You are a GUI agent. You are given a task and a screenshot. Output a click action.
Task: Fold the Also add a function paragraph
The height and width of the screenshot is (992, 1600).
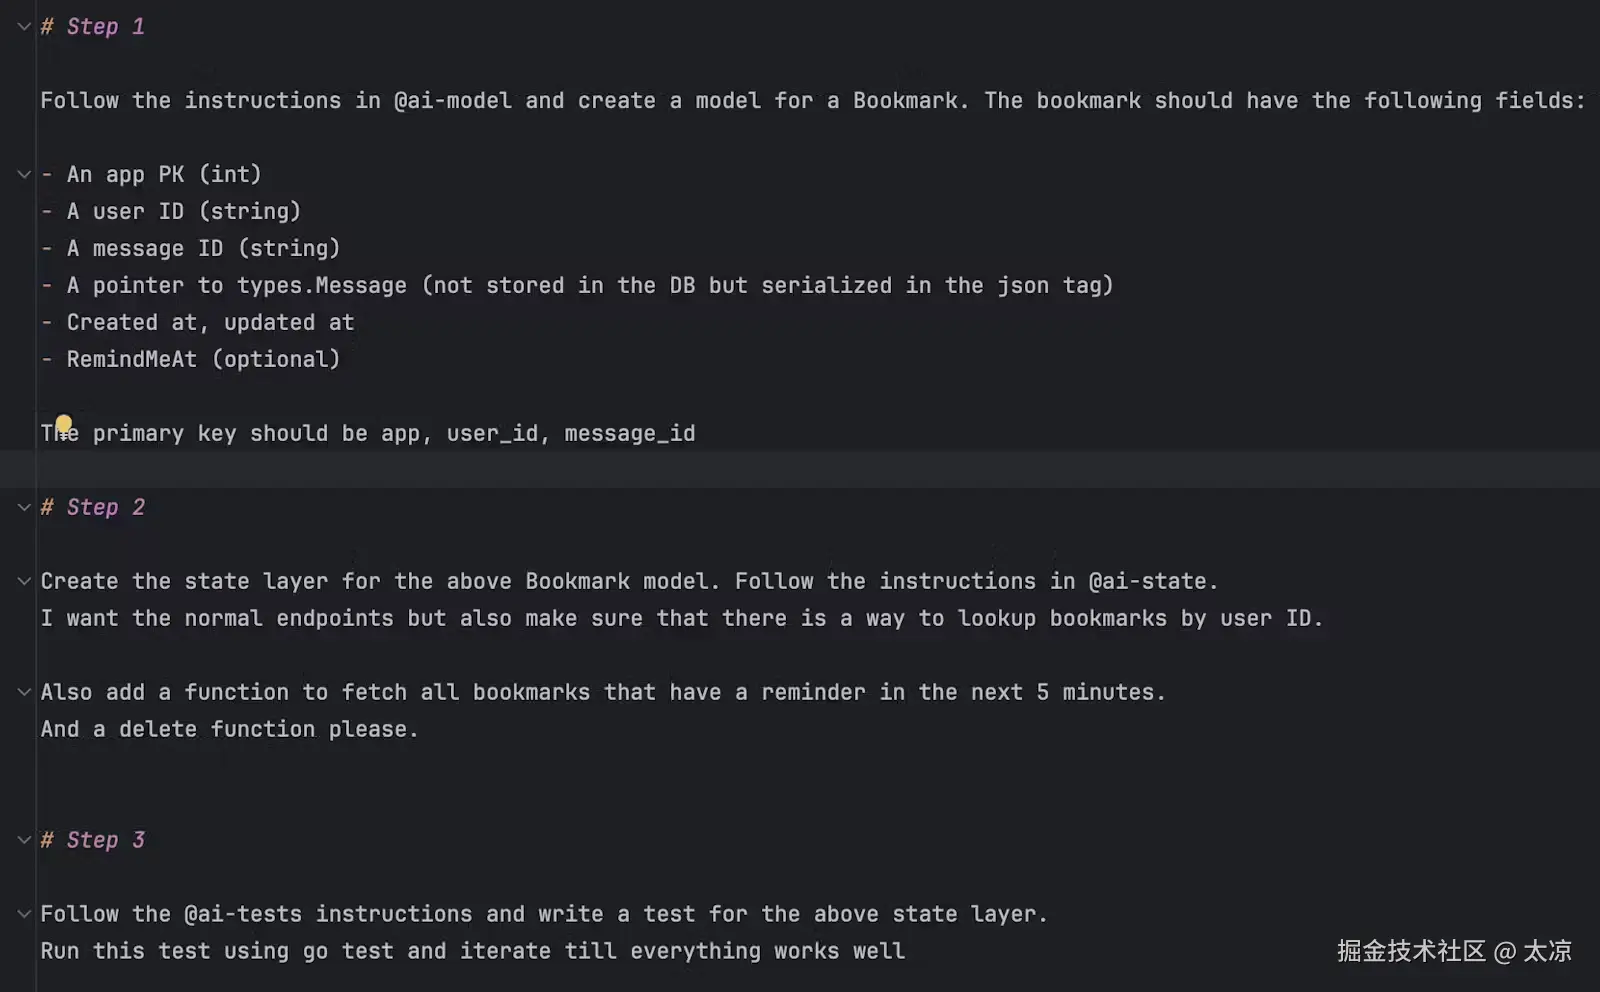point(24,693)
